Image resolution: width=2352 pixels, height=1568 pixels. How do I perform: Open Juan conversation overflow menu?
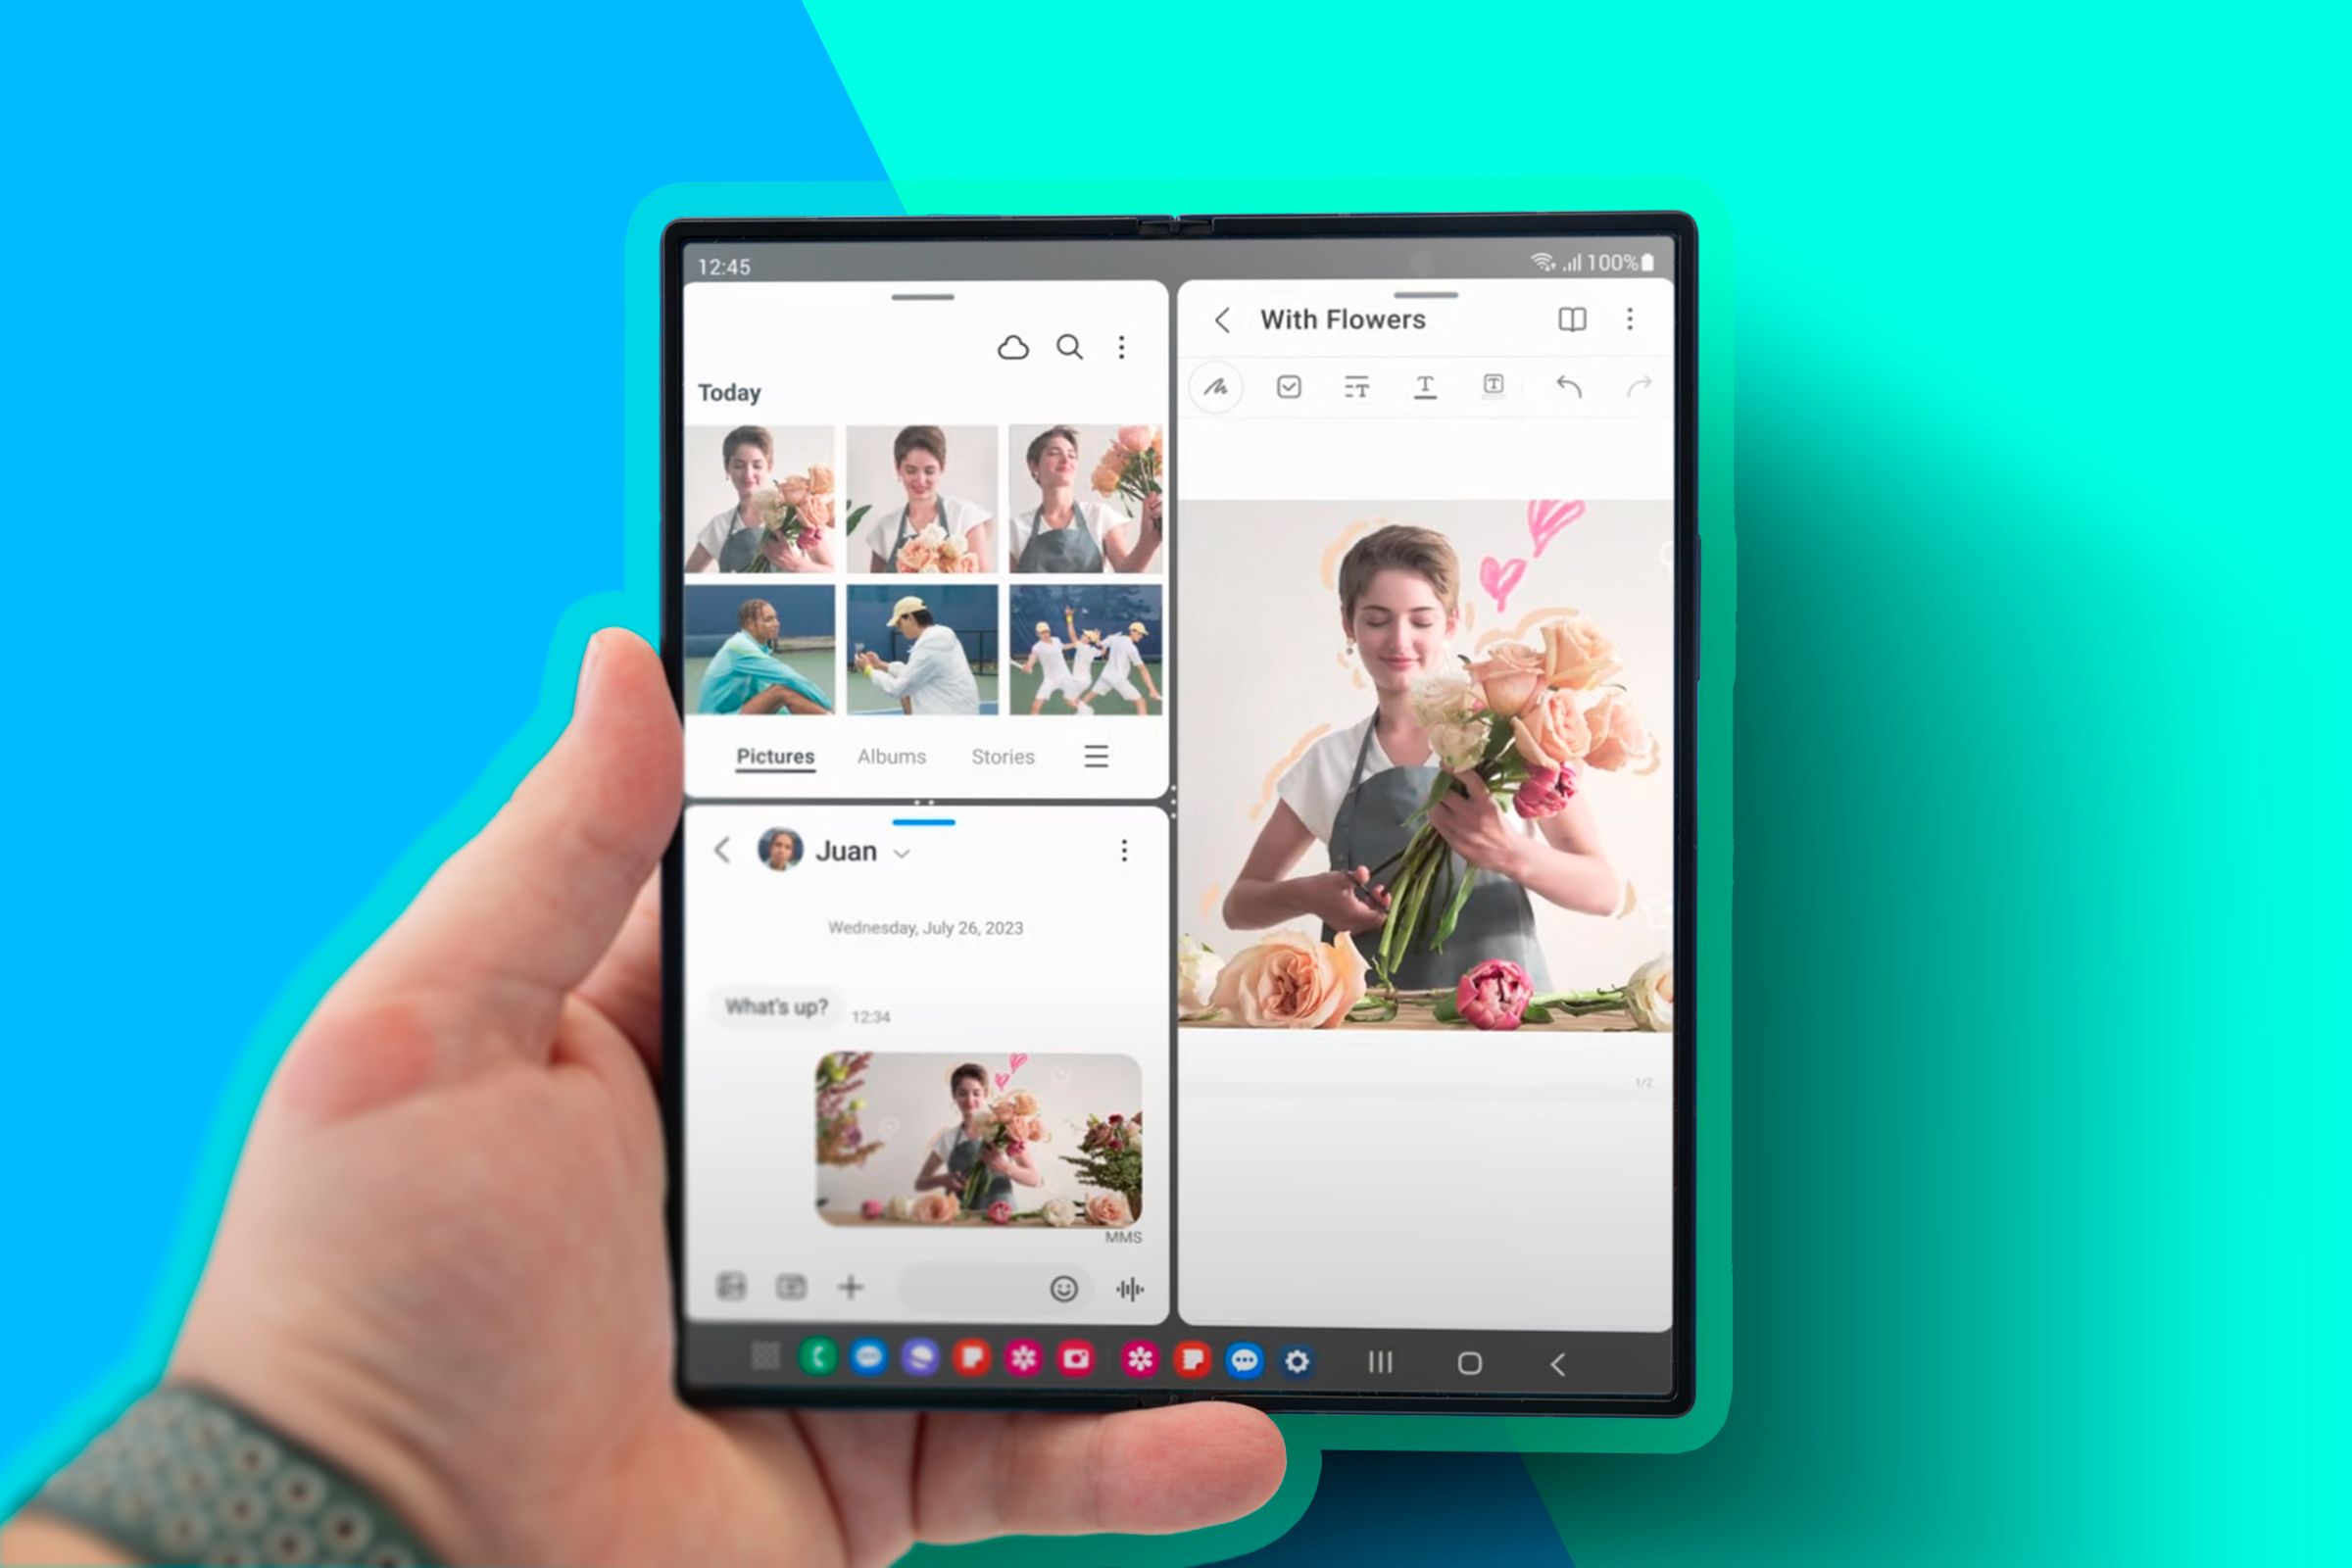coord(1127,849)
